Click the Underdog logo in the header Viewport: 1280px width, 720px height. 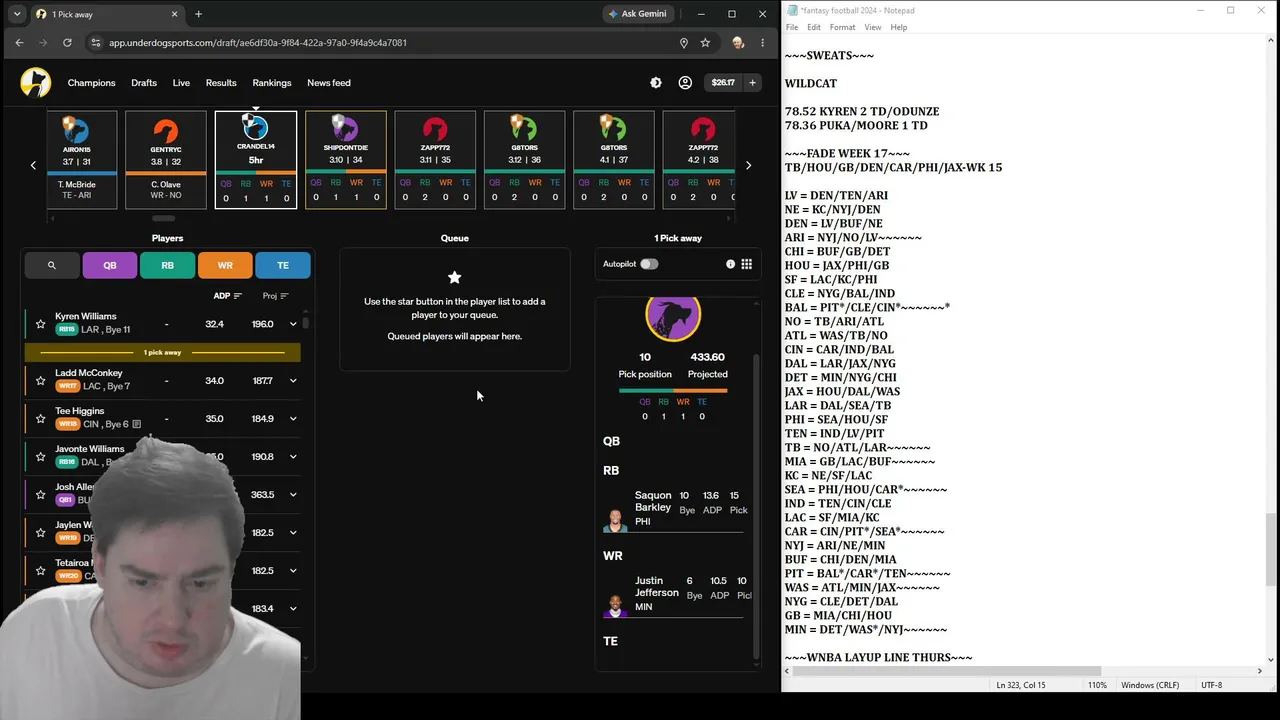click(x=35, y=83)
